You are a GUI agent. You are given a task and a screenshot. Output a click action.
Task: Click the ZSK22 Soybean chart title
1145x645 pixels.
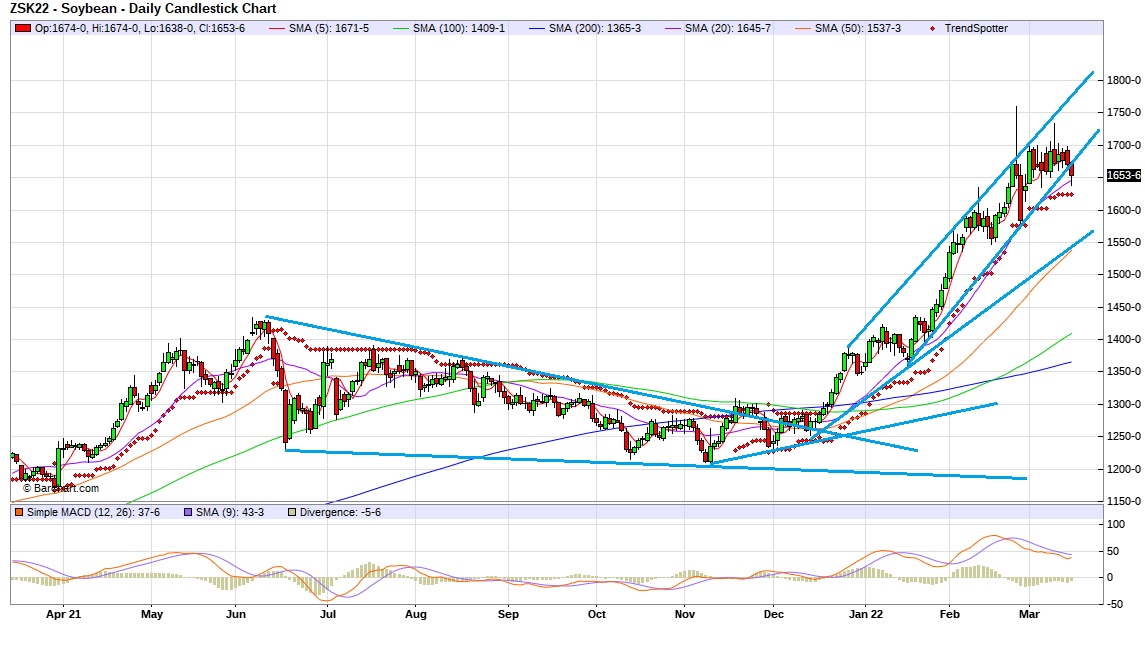point(143,8)
